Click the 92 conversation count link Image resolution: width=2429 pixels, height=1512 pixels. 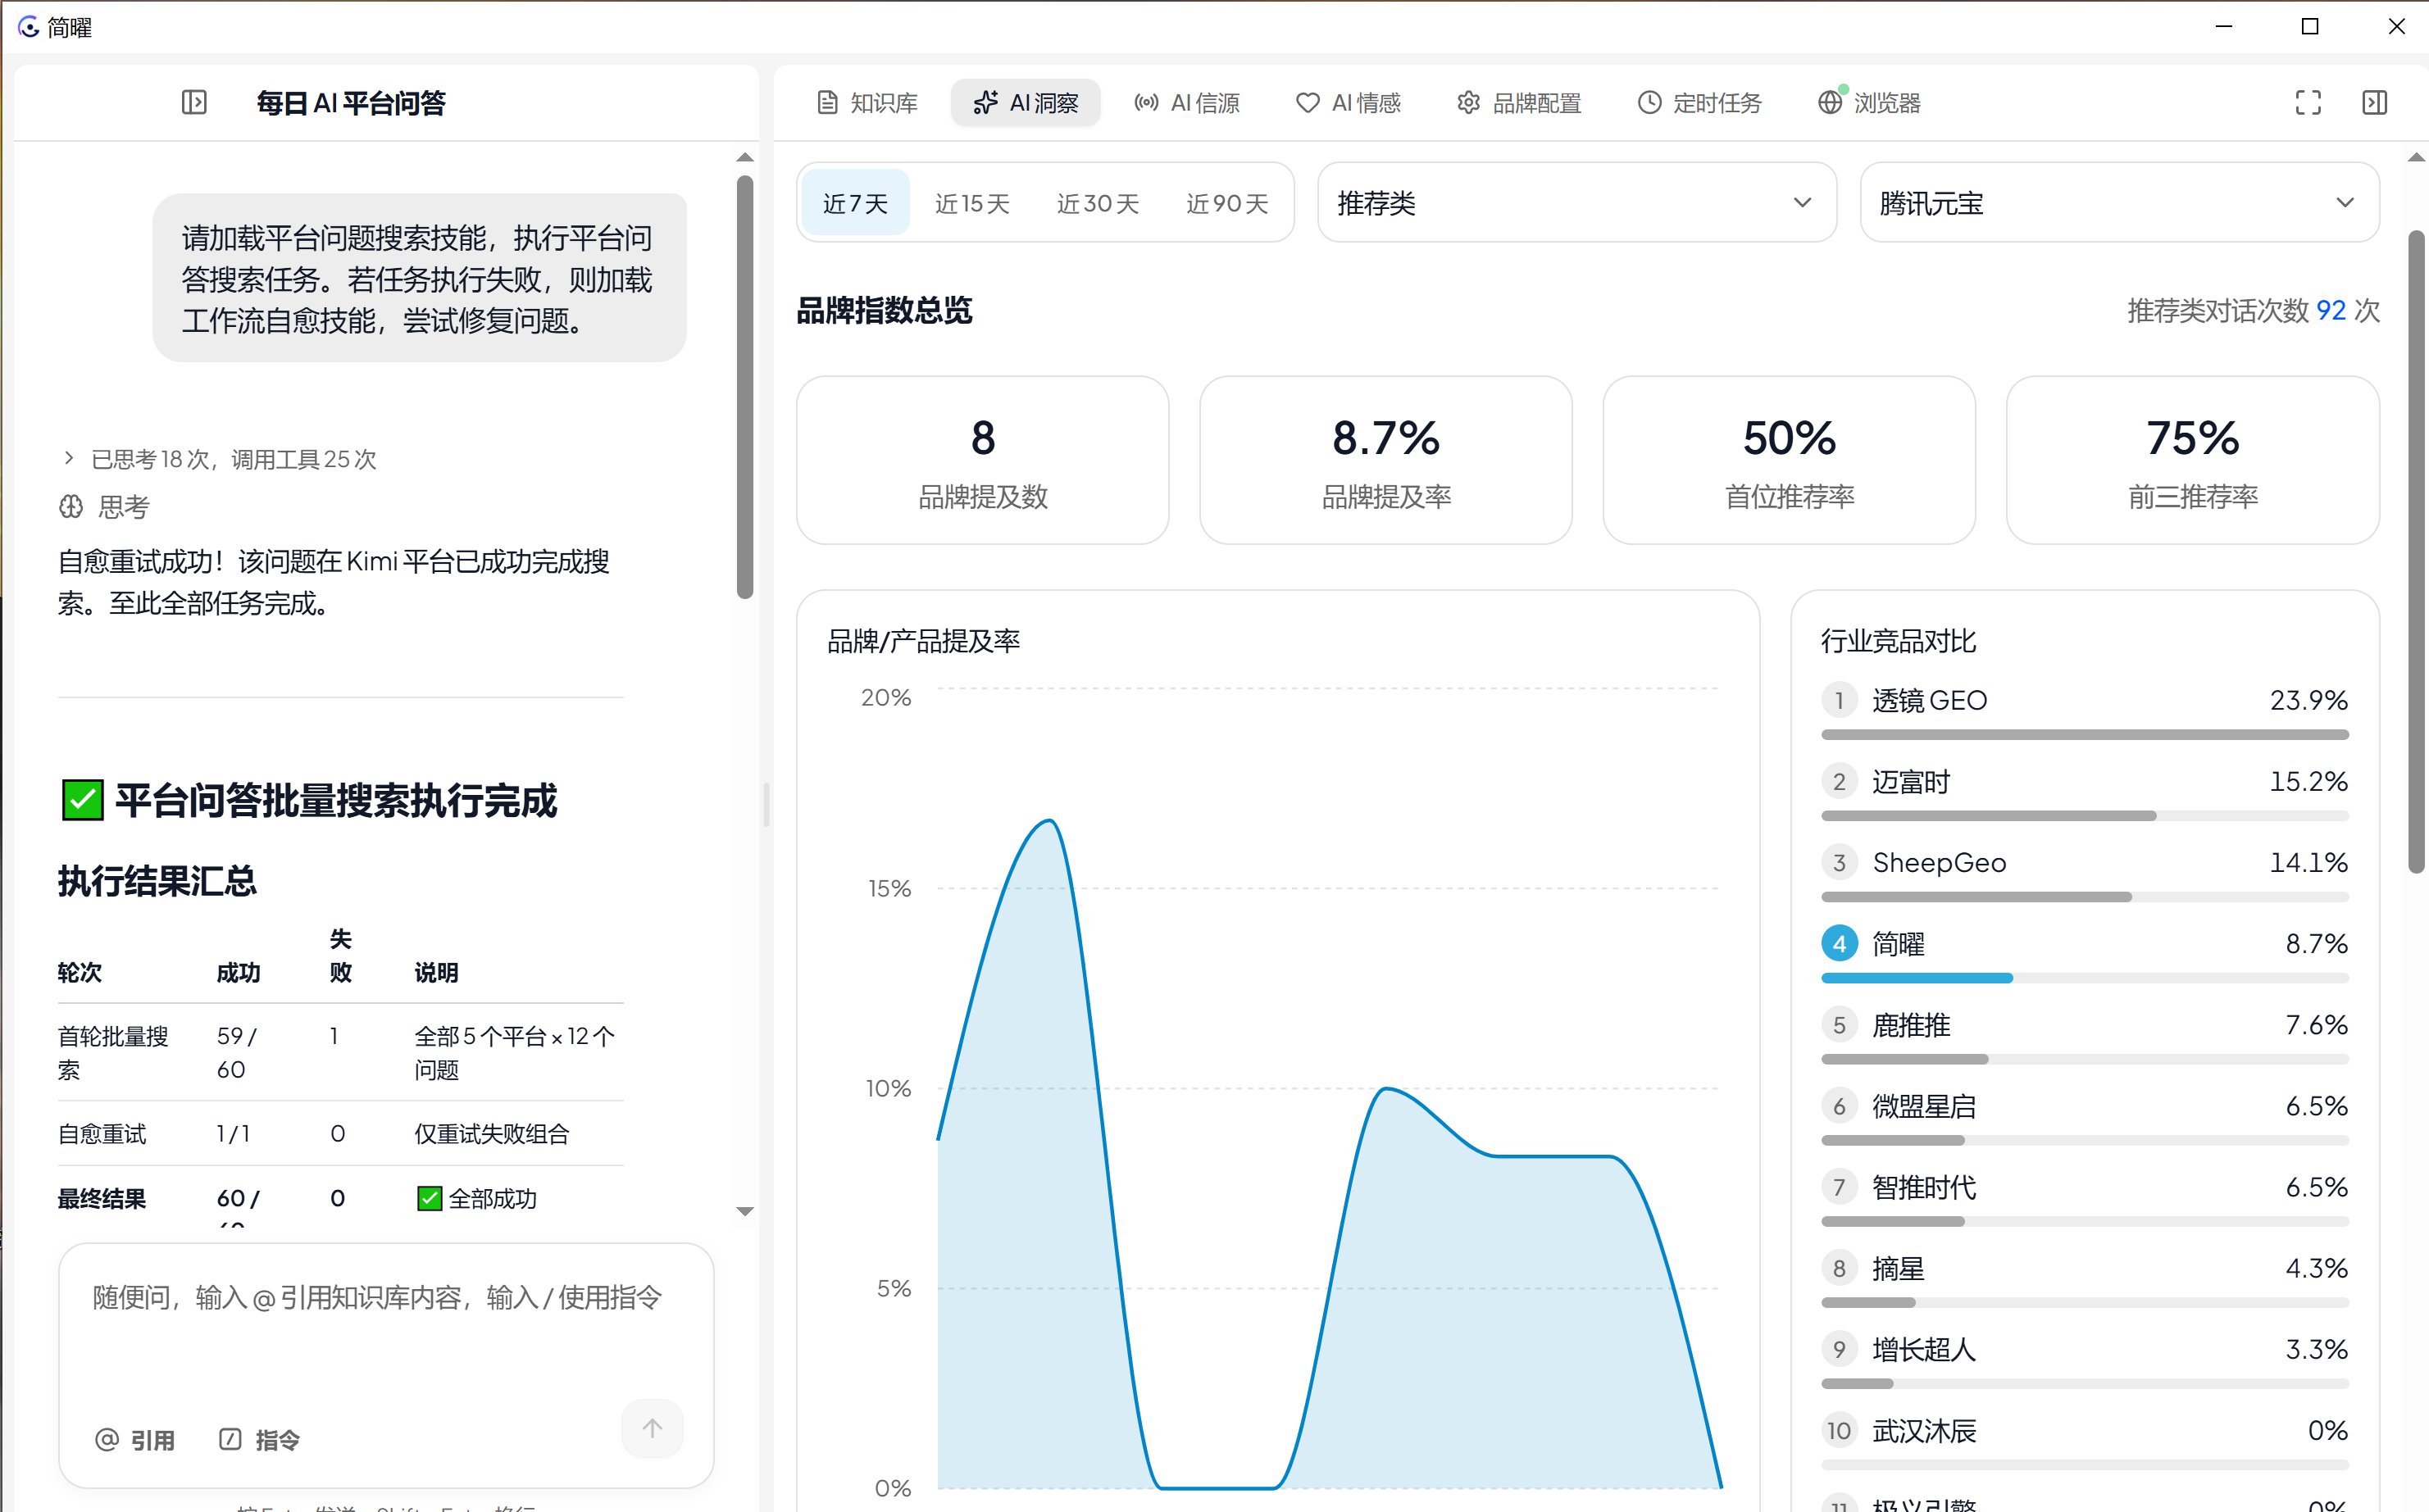2331,311
